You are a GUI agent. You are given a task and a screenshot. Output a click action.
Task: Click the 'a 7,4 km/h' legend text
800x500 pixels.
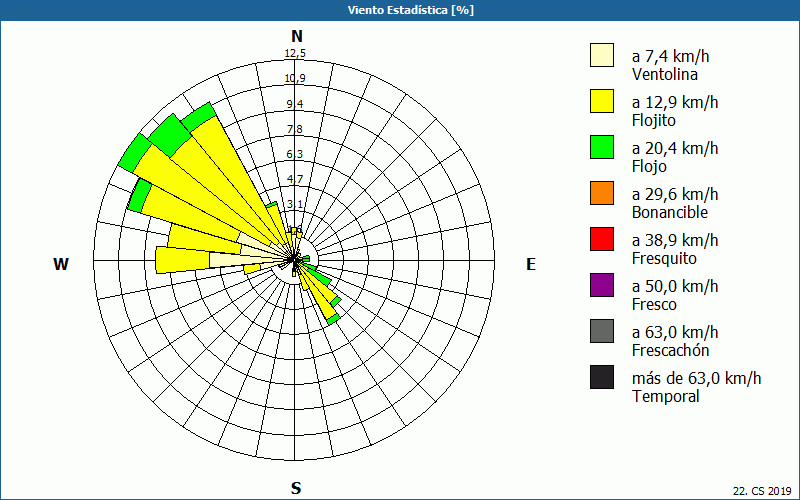(x=670, y=56)
